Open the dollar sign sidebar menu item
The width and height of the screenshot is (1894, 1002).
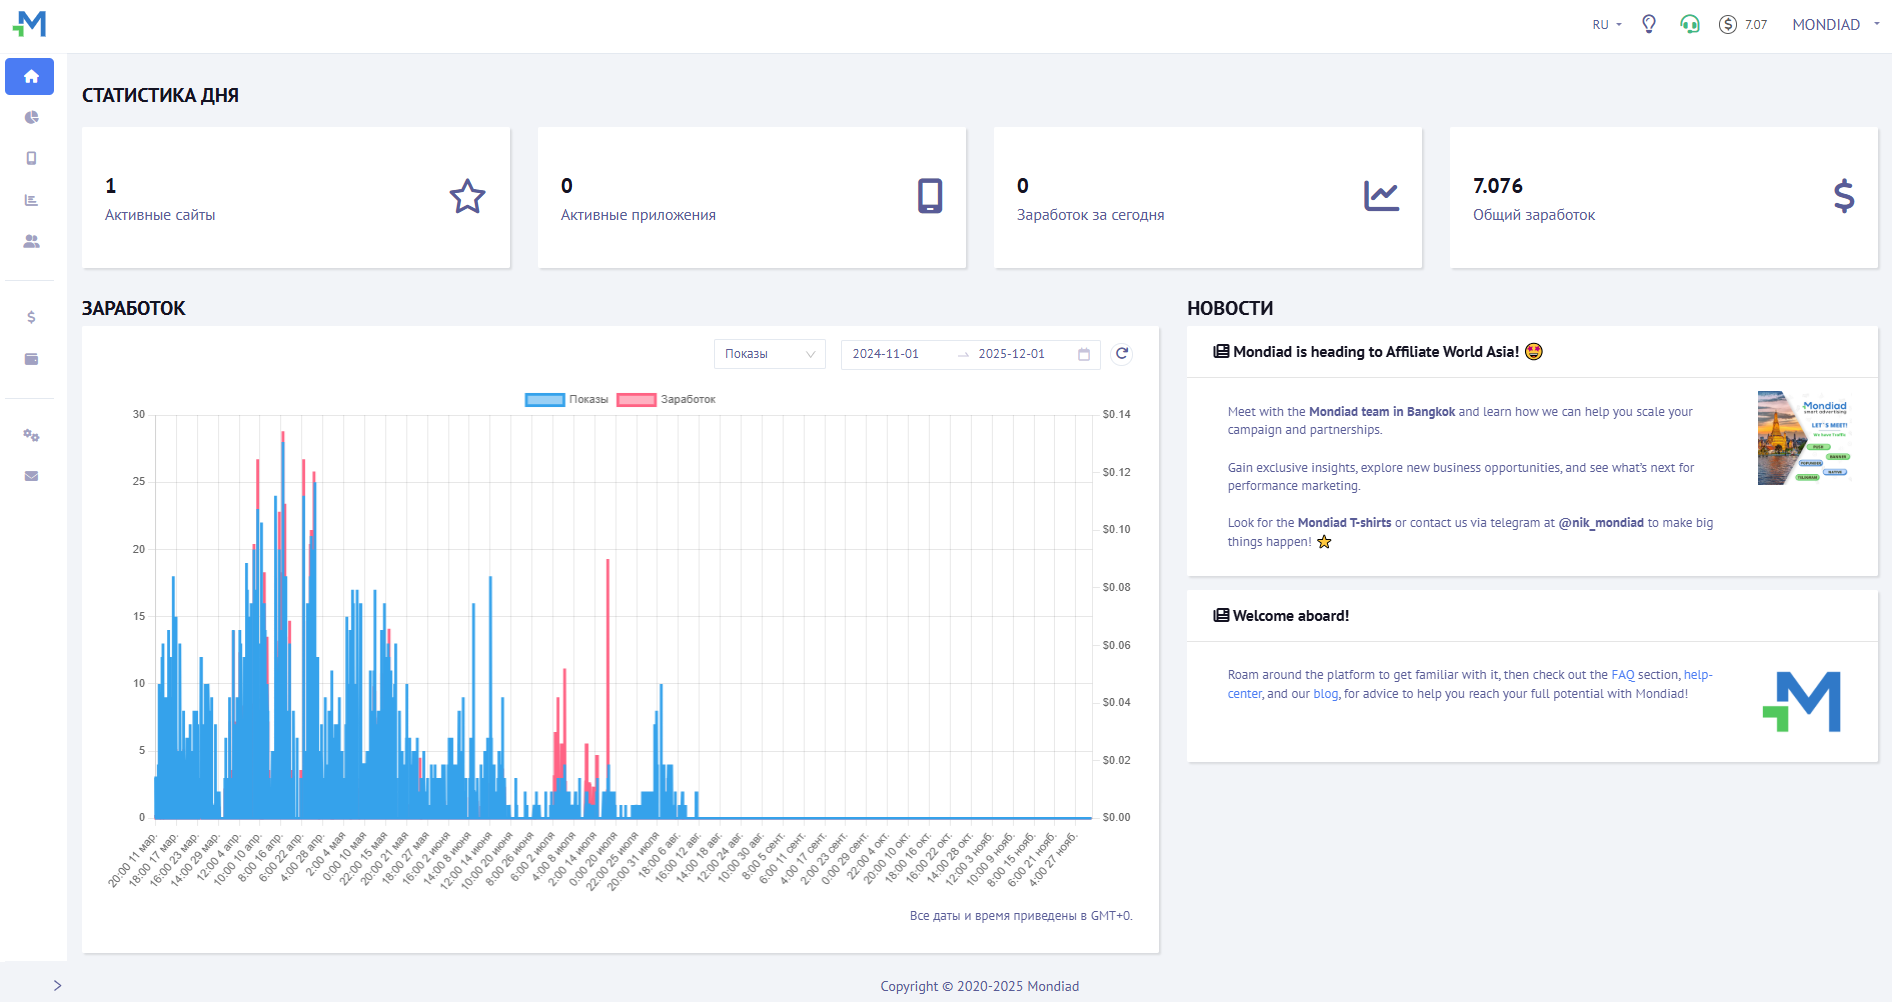click(x=31, y=317)
